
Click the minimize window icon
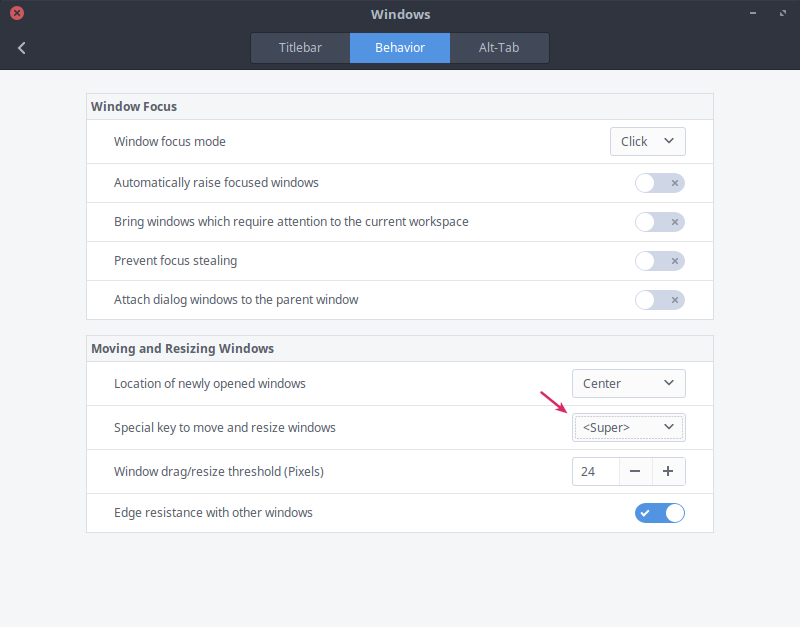tap(752, 13)
